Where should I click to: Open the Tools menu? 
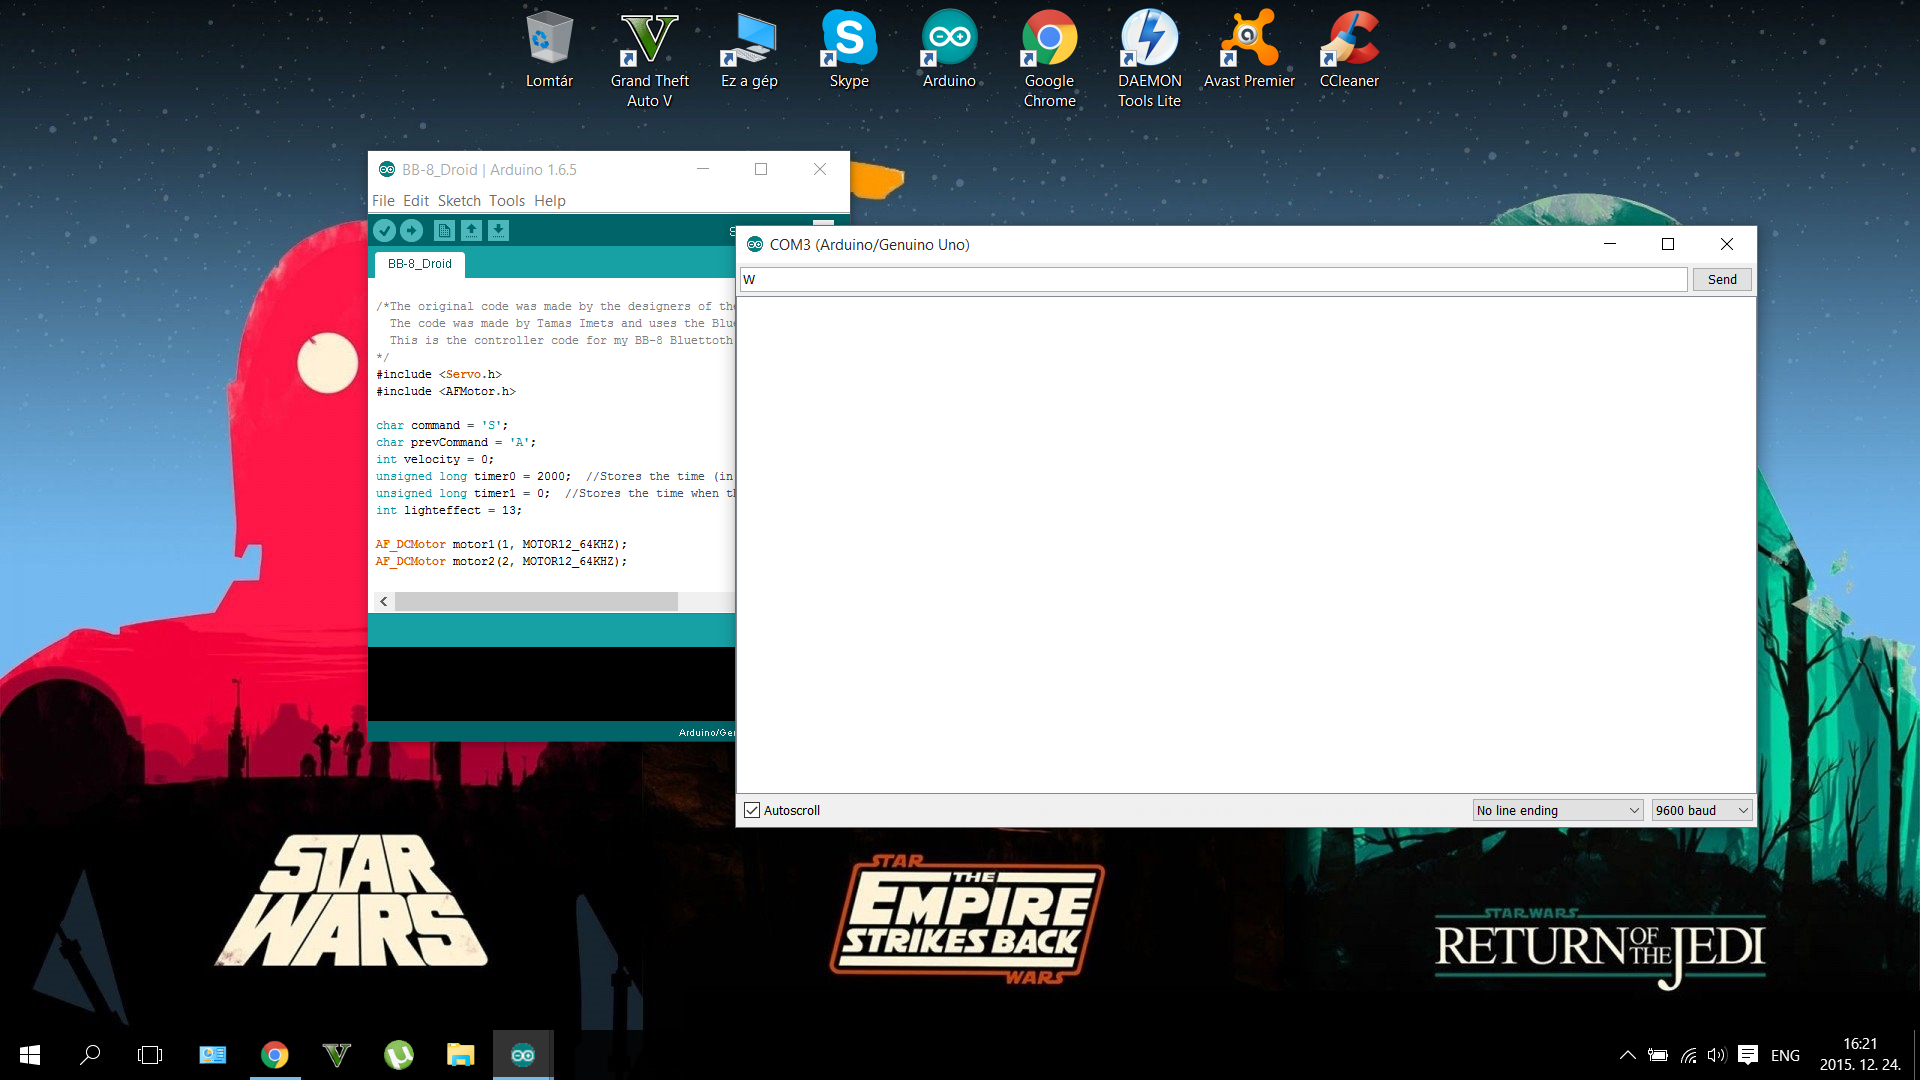pos(506,201)
